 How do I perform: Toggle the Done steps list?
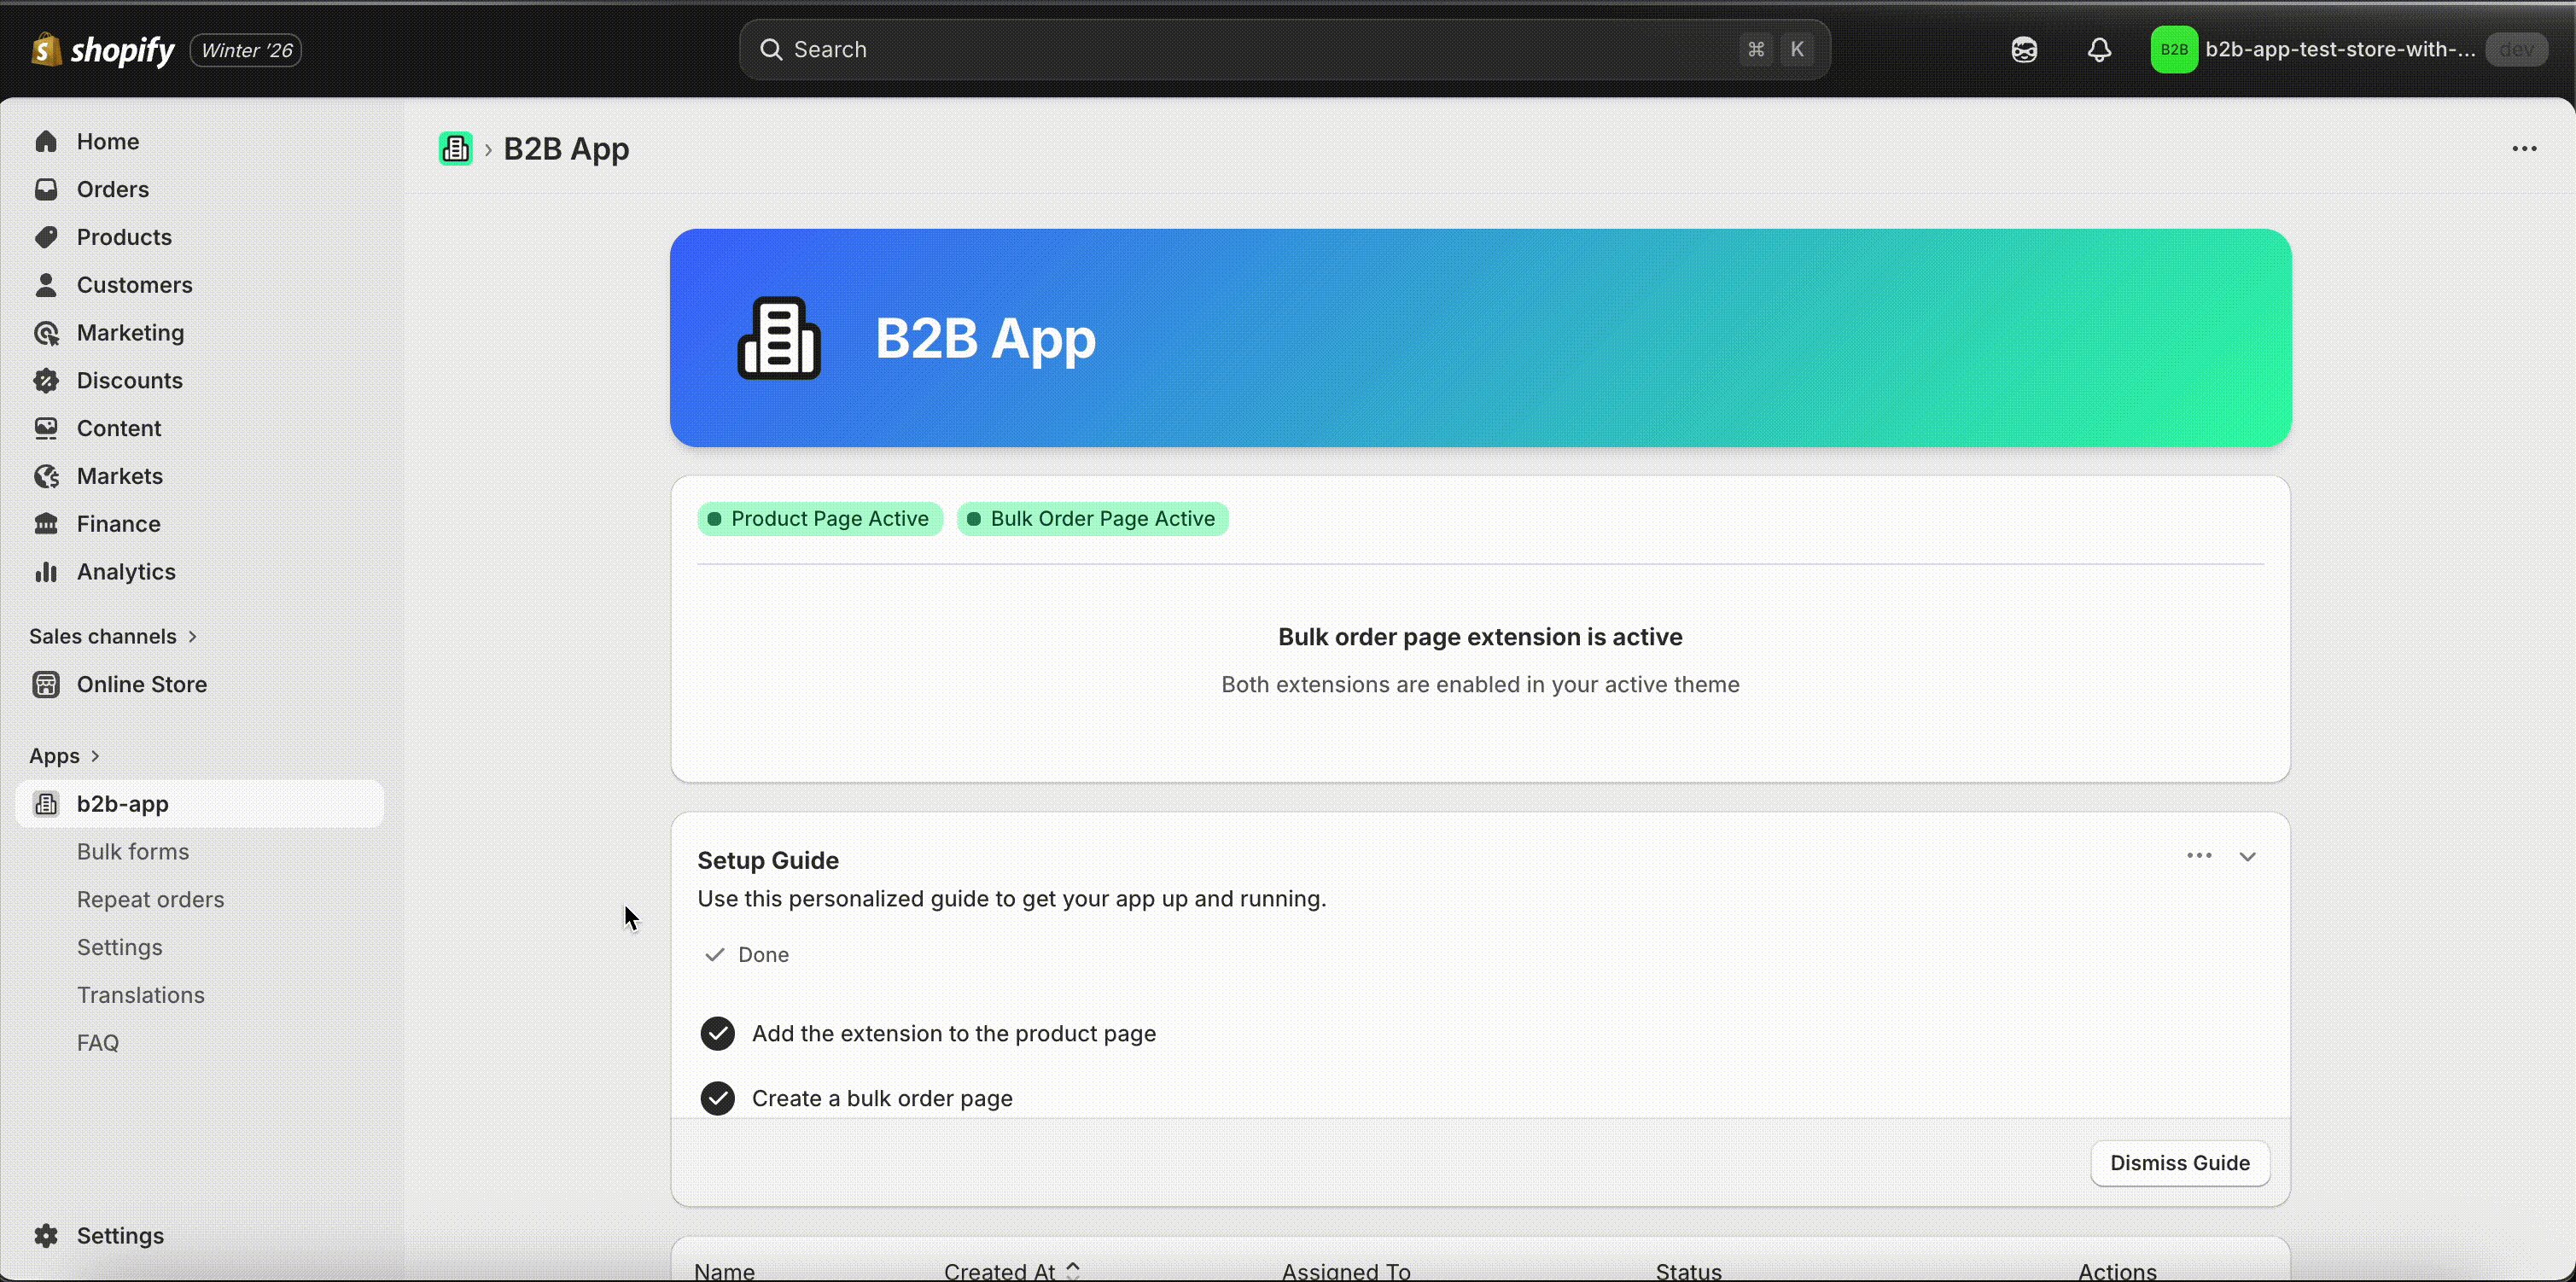coord(747,955)
